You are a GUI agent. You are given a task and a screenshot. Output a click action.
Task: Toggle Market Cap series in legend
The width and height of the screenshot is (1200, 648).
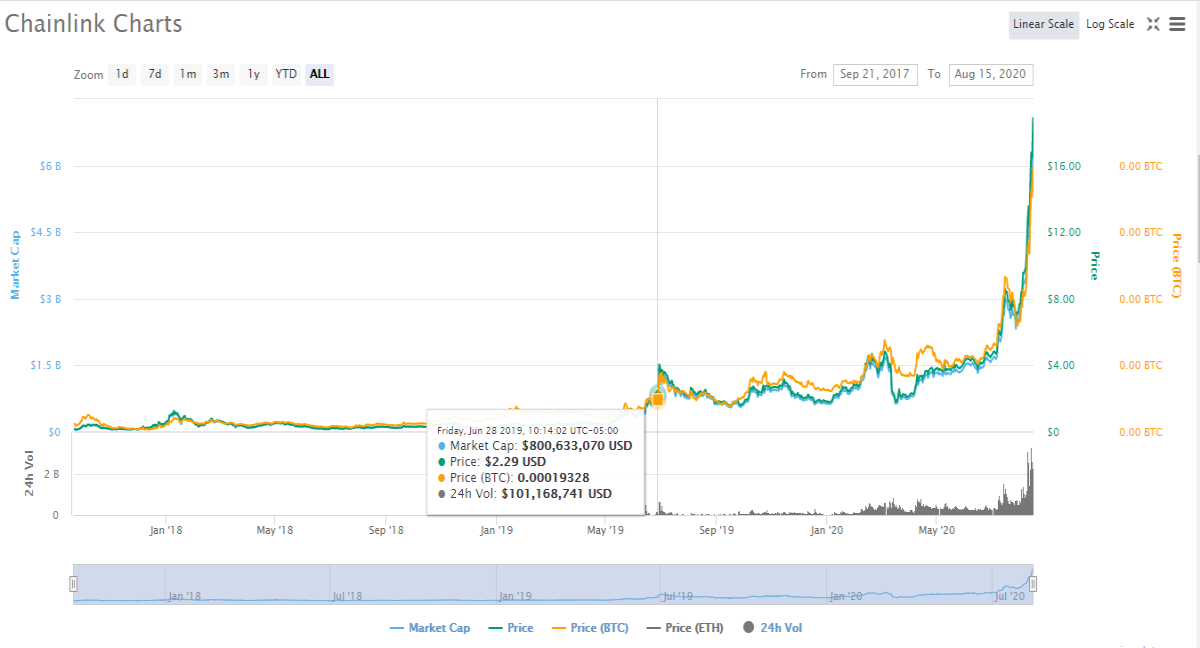click(x=429, y=628)
